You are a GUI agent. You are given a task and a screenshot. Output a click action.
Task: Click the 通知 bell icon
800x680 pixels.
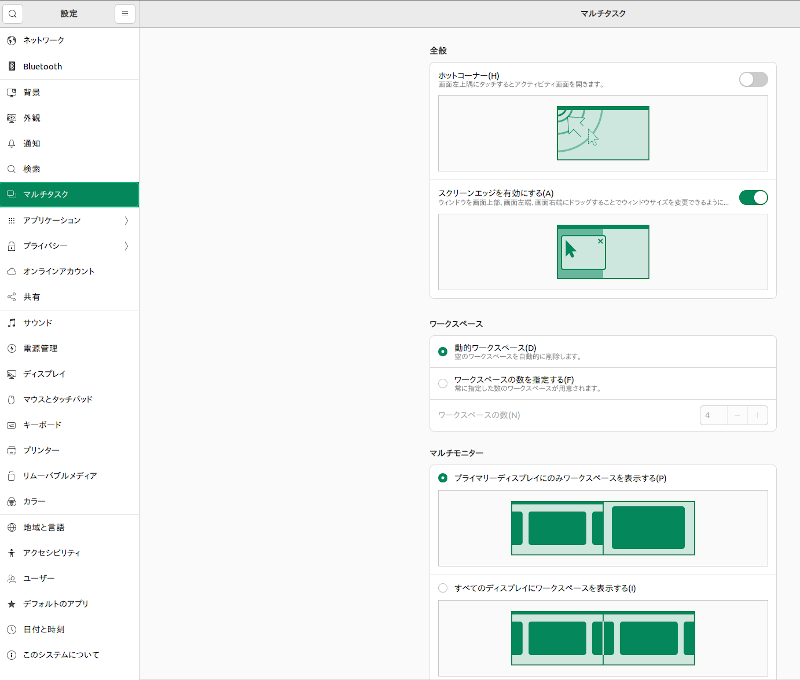[x=12, y=144]
